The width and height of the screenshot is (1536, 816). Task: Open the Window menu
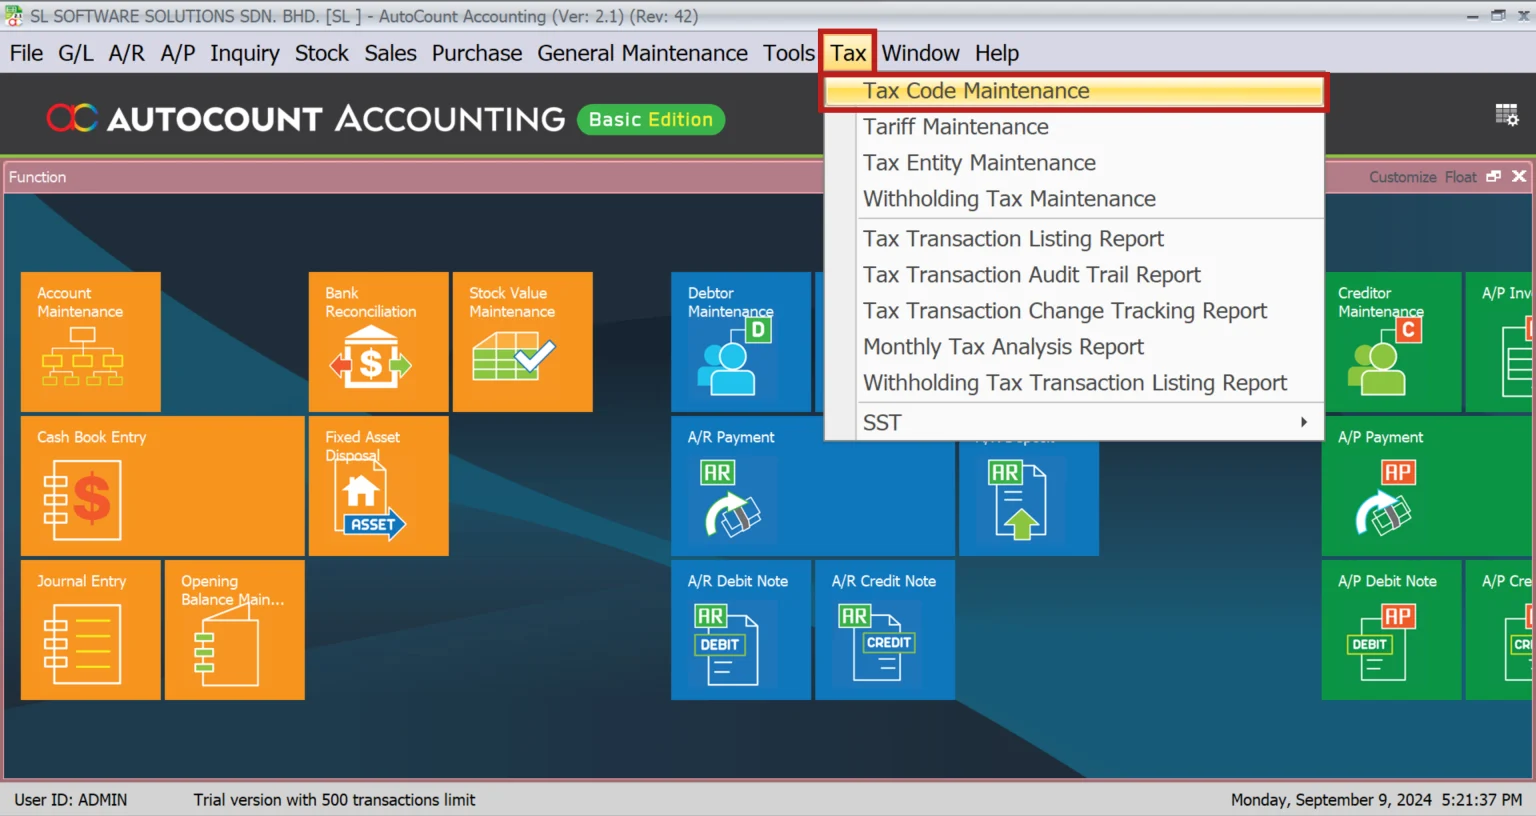click(919, 53)
